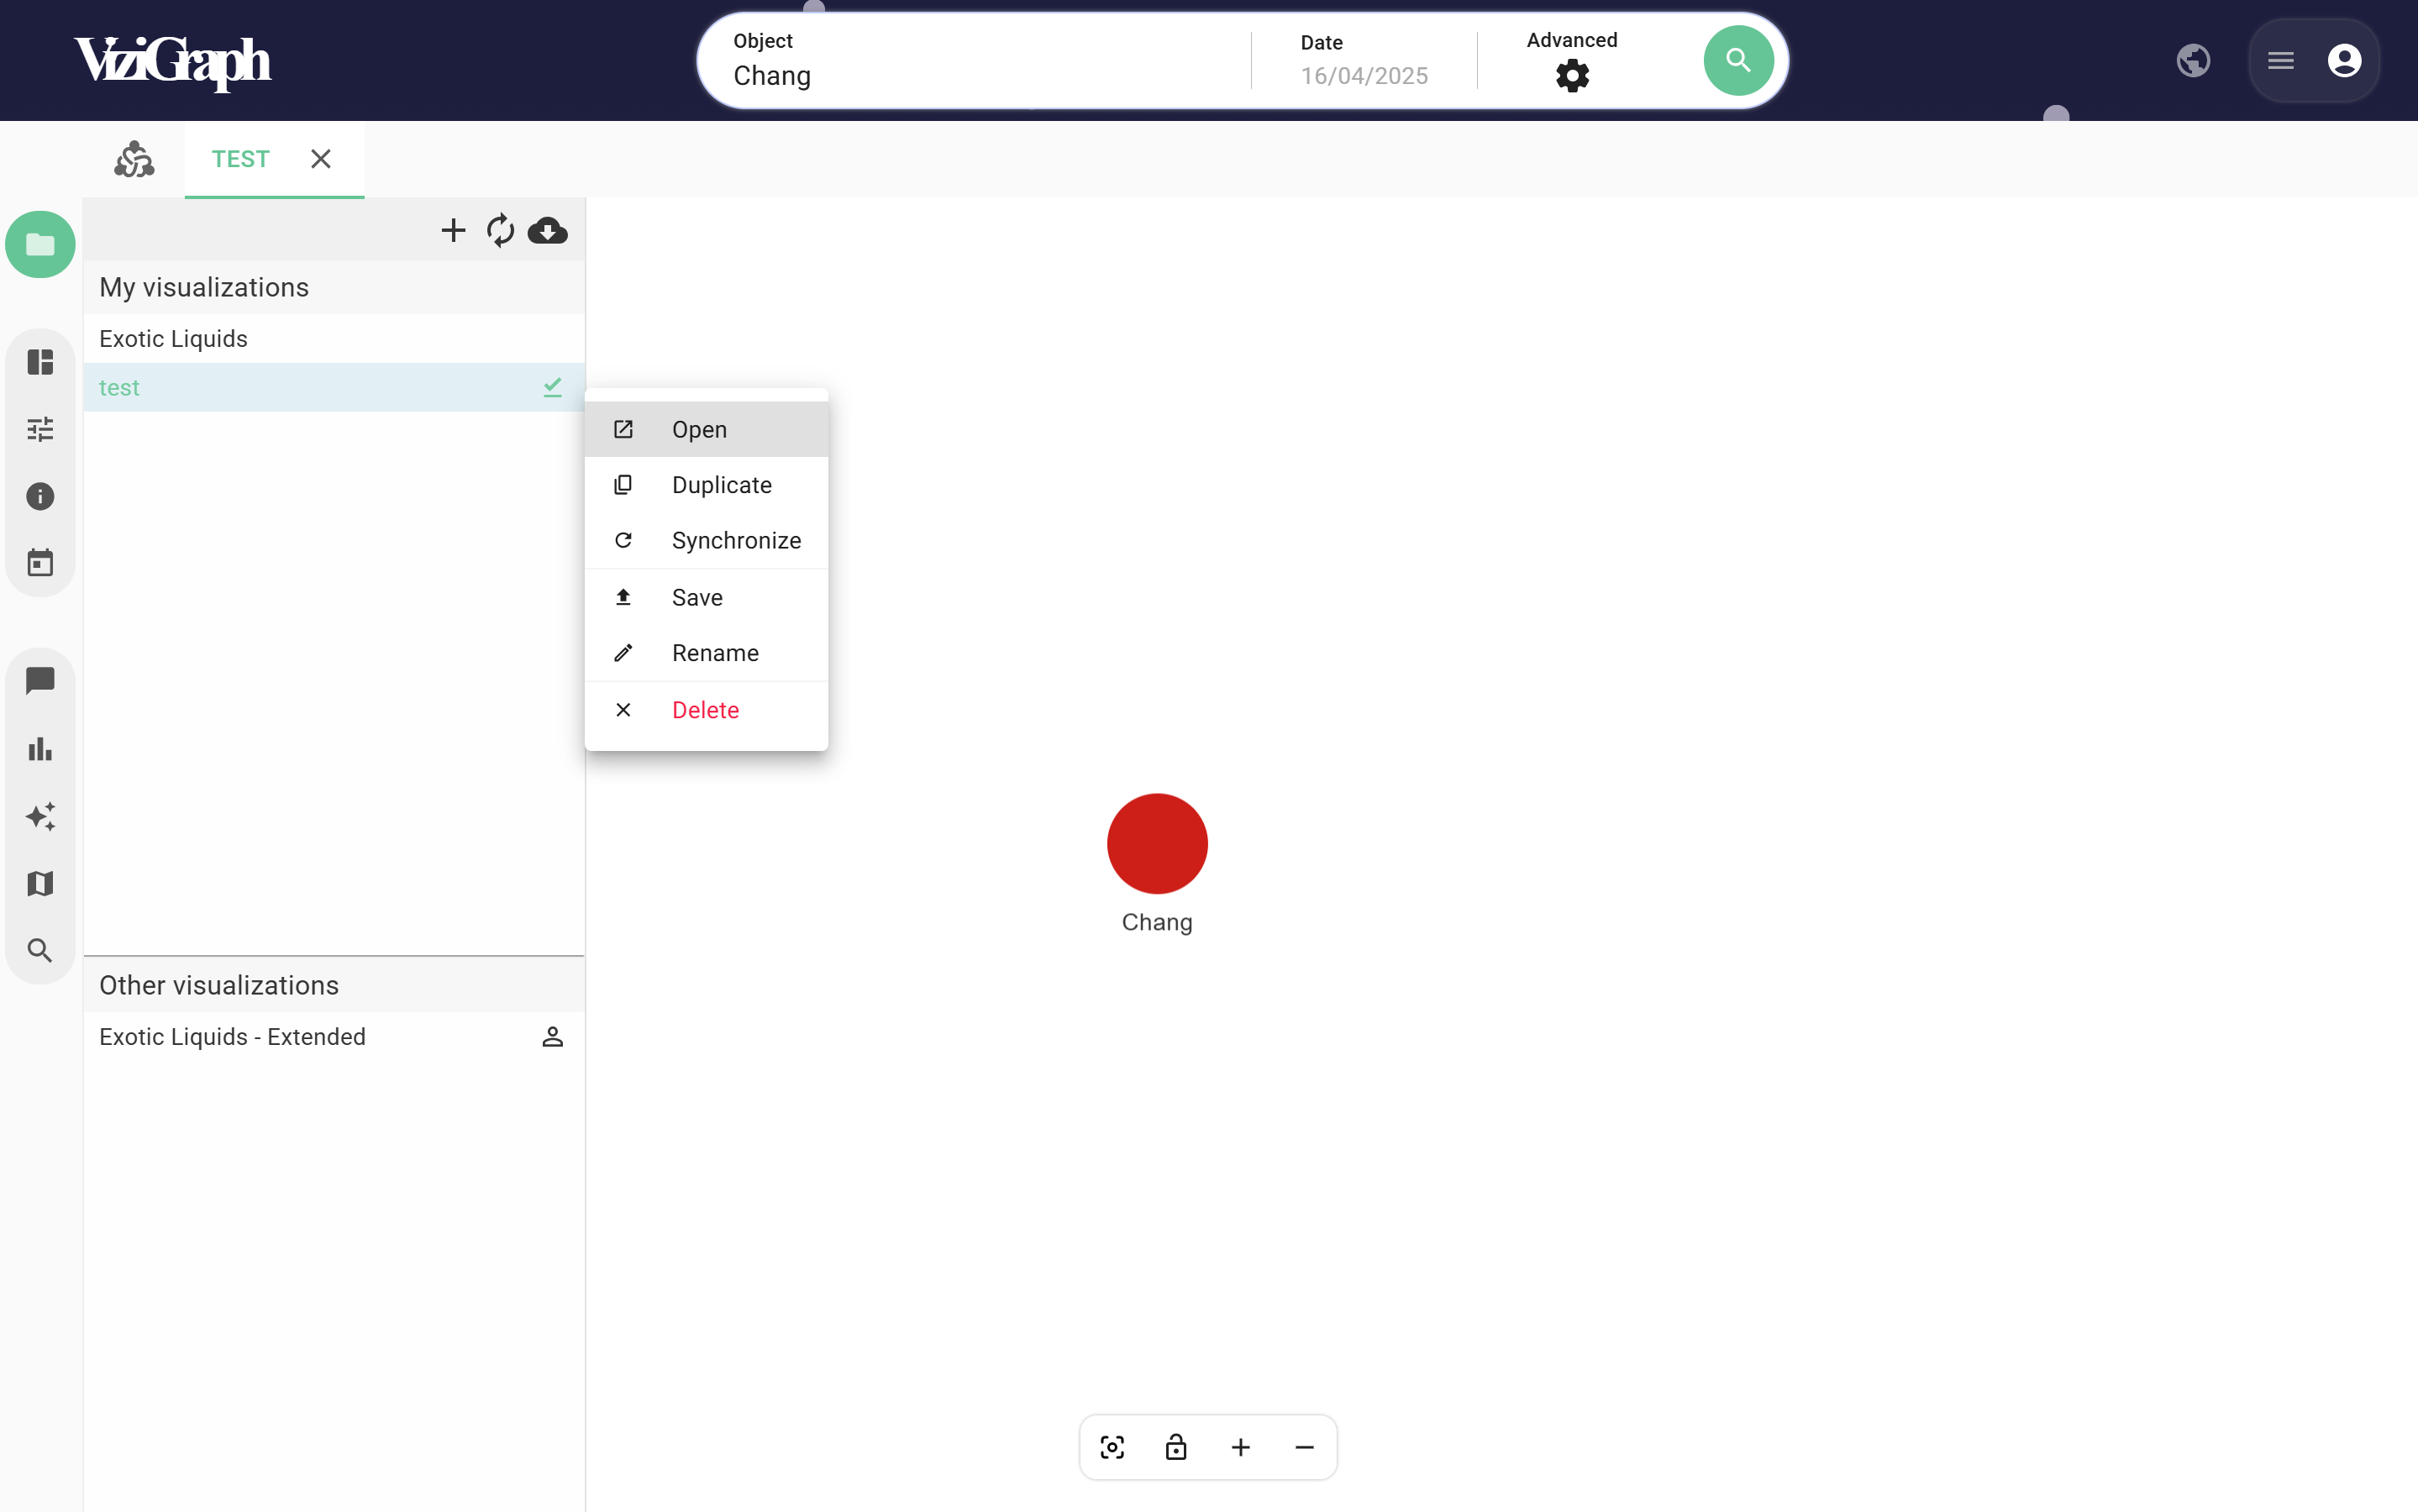Choose Synchronize from the context menu
This screenshot has height=1512, width=2418.
point(735,540)
